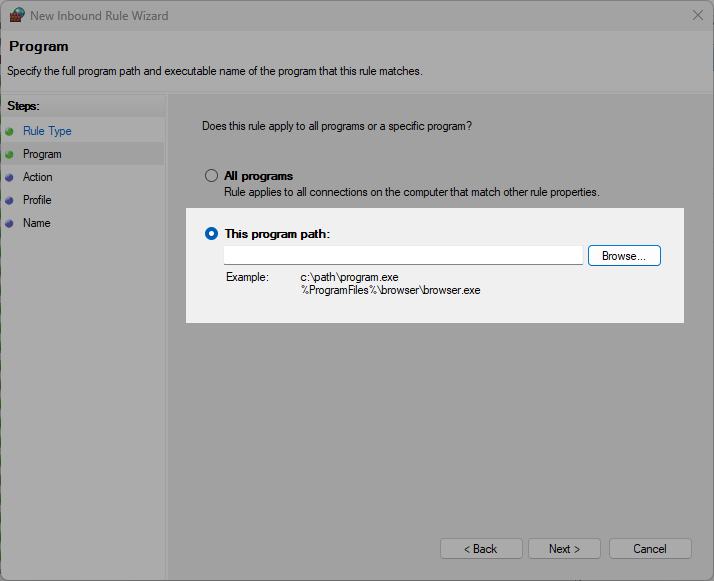Select the This program path option
714x581 pixels.
211,234
